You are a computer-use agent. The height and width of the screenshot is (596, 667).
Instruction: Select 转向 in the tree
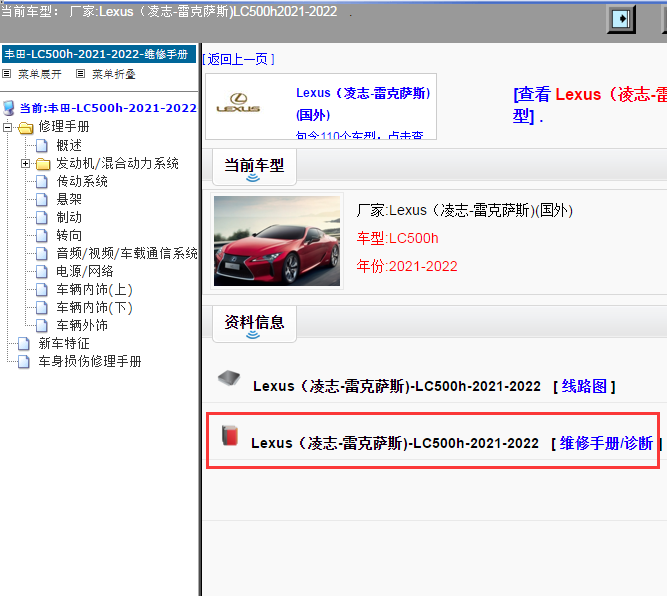coord(69,235)
